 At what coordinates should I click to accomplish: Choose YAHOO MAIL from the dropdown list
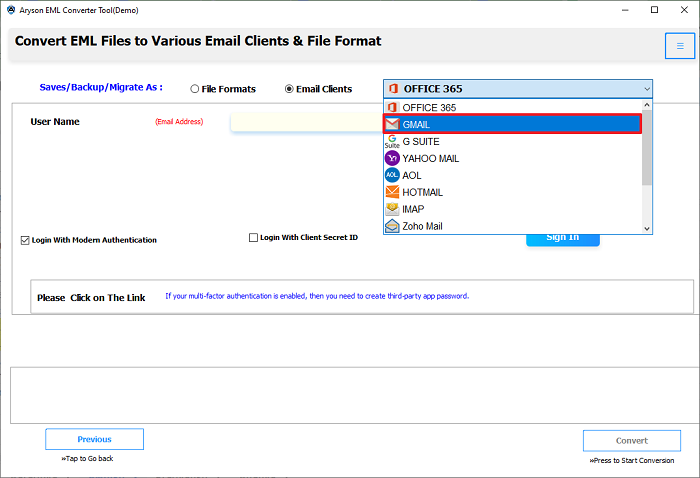[x=512, y=158]
